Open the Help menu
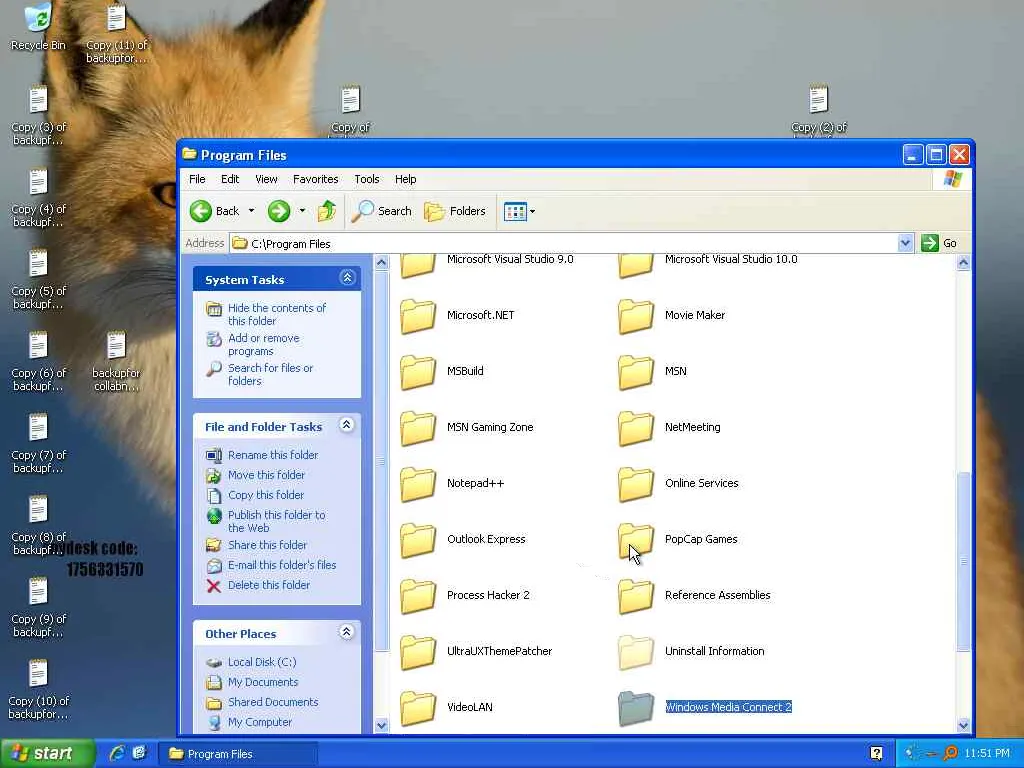Image resolution: width=1024 pixels, height=768 pixels. [406, 179]
